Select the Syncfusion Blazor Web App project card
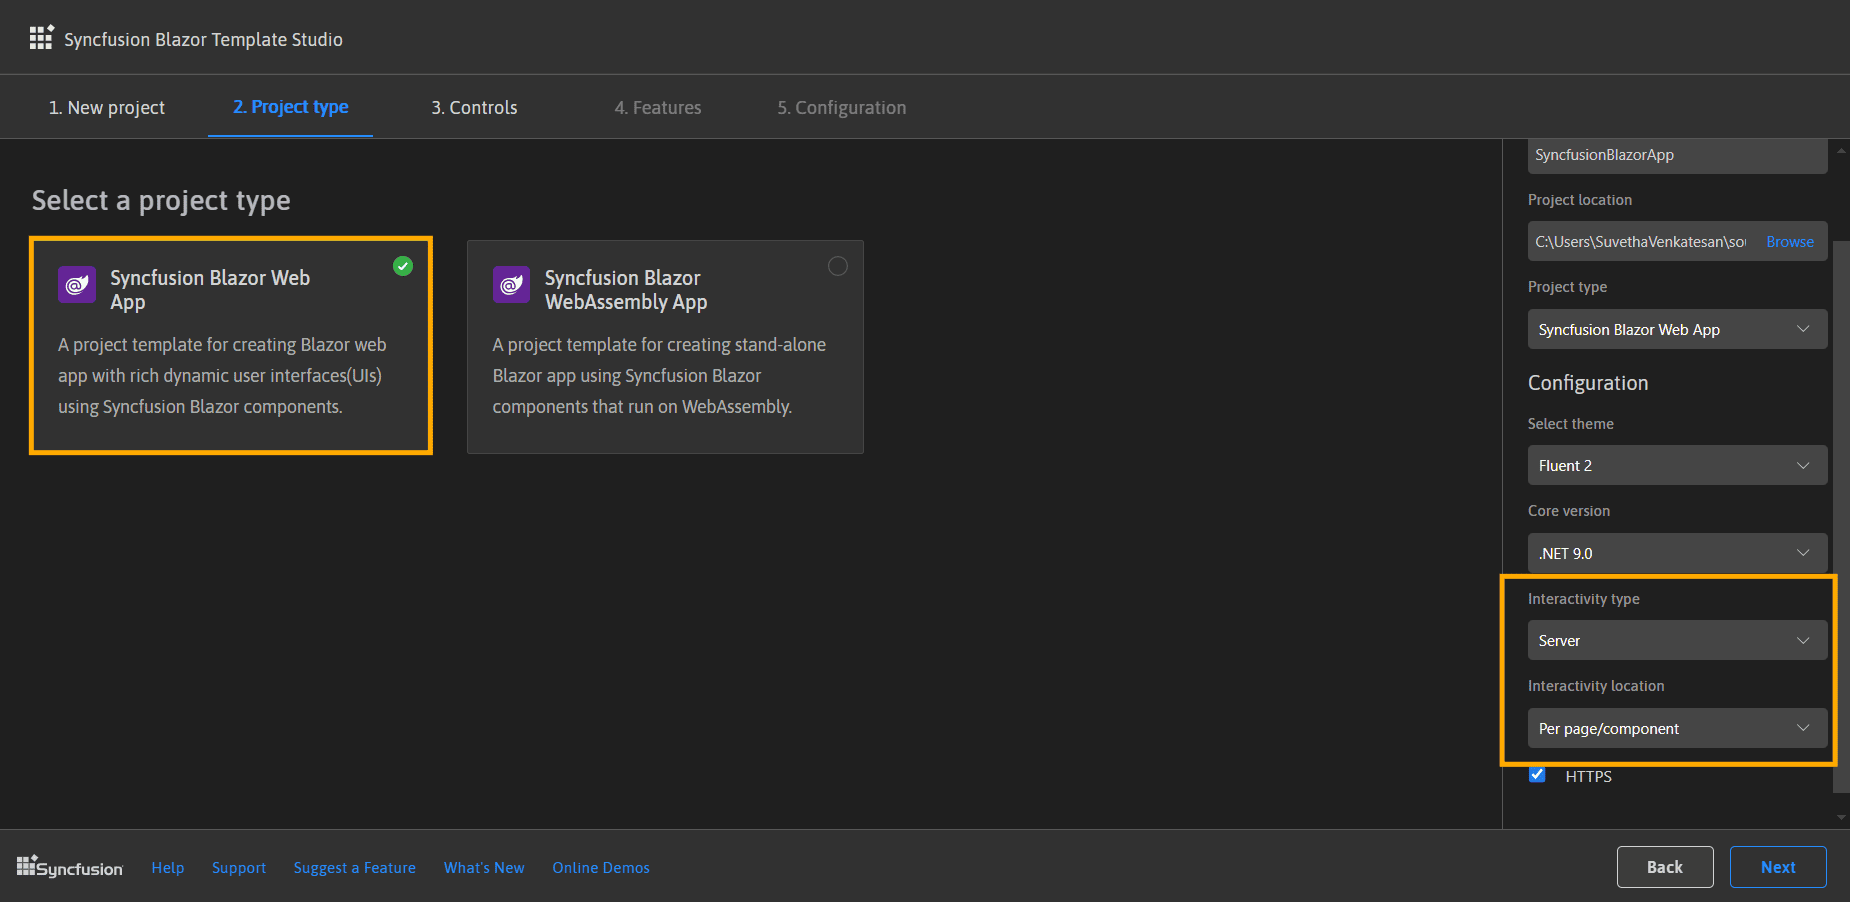Image resolution: width=1850 pixels, height=902 pixels. click(230, 346)
